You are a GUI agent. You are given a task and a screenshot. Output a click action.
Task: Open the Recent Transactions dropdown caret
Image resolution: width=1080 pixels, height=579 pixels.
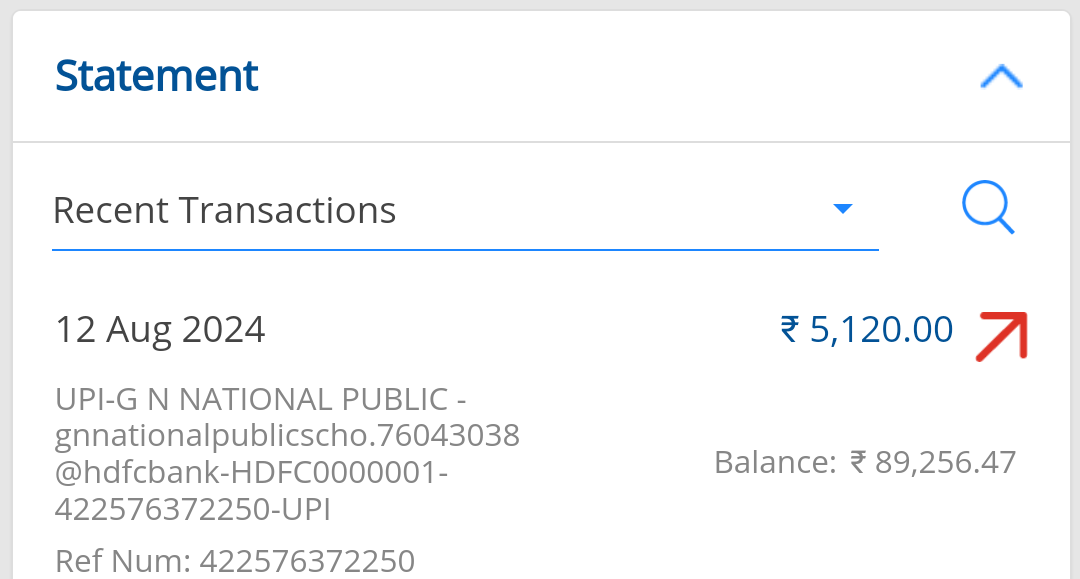(842, 209)
